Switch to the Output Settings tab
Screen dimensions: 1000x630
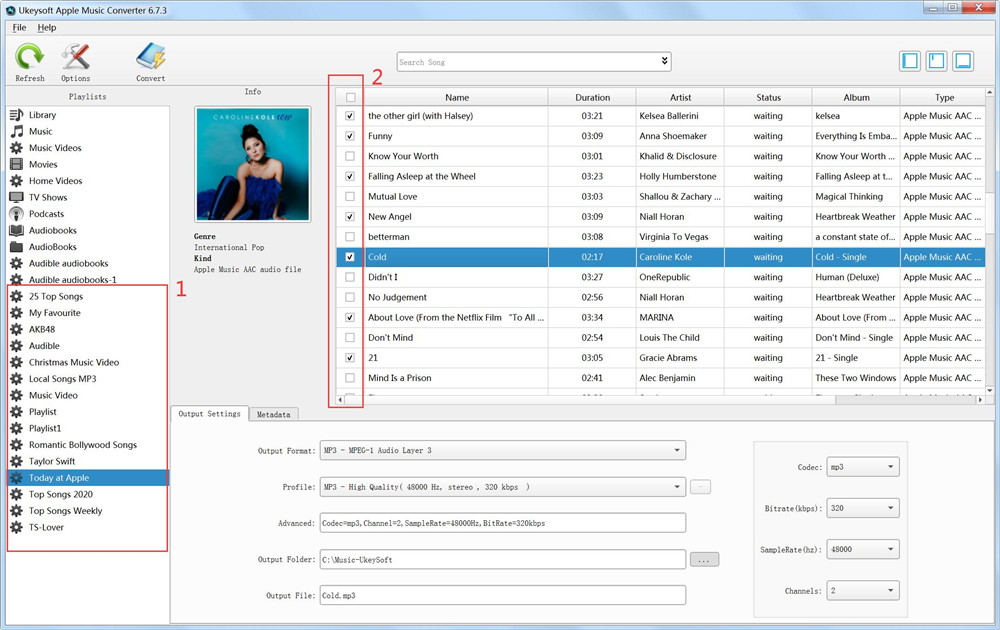point(209,414)
